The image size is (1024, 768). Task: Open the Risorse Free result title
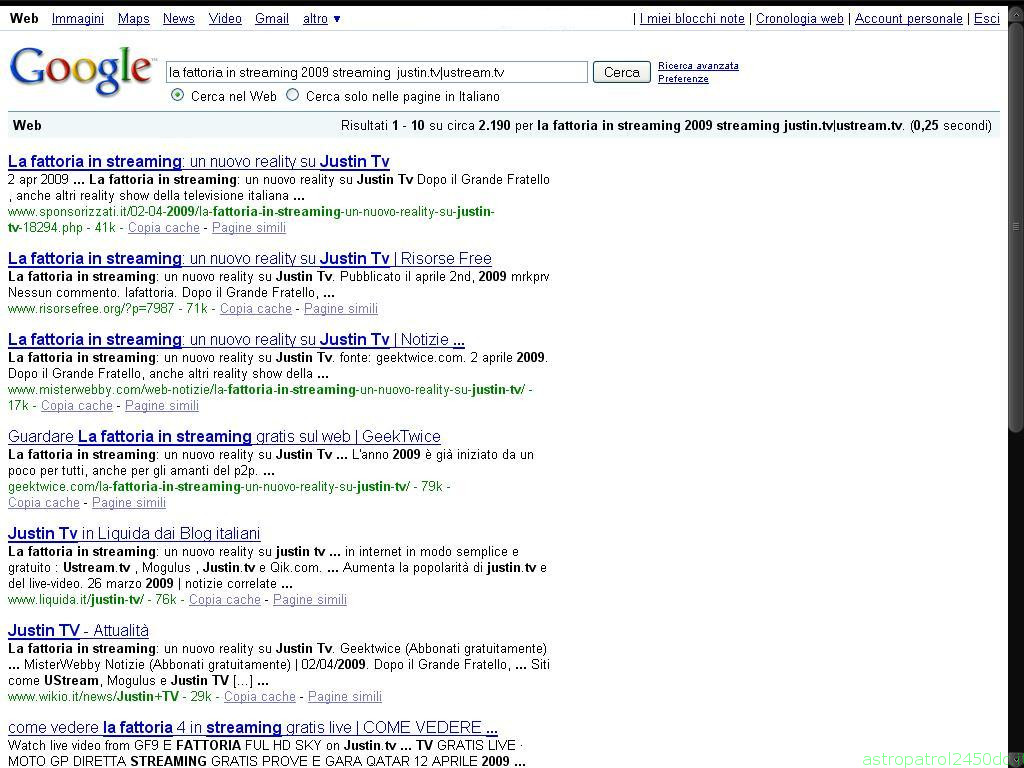click(x=249, y=259)
